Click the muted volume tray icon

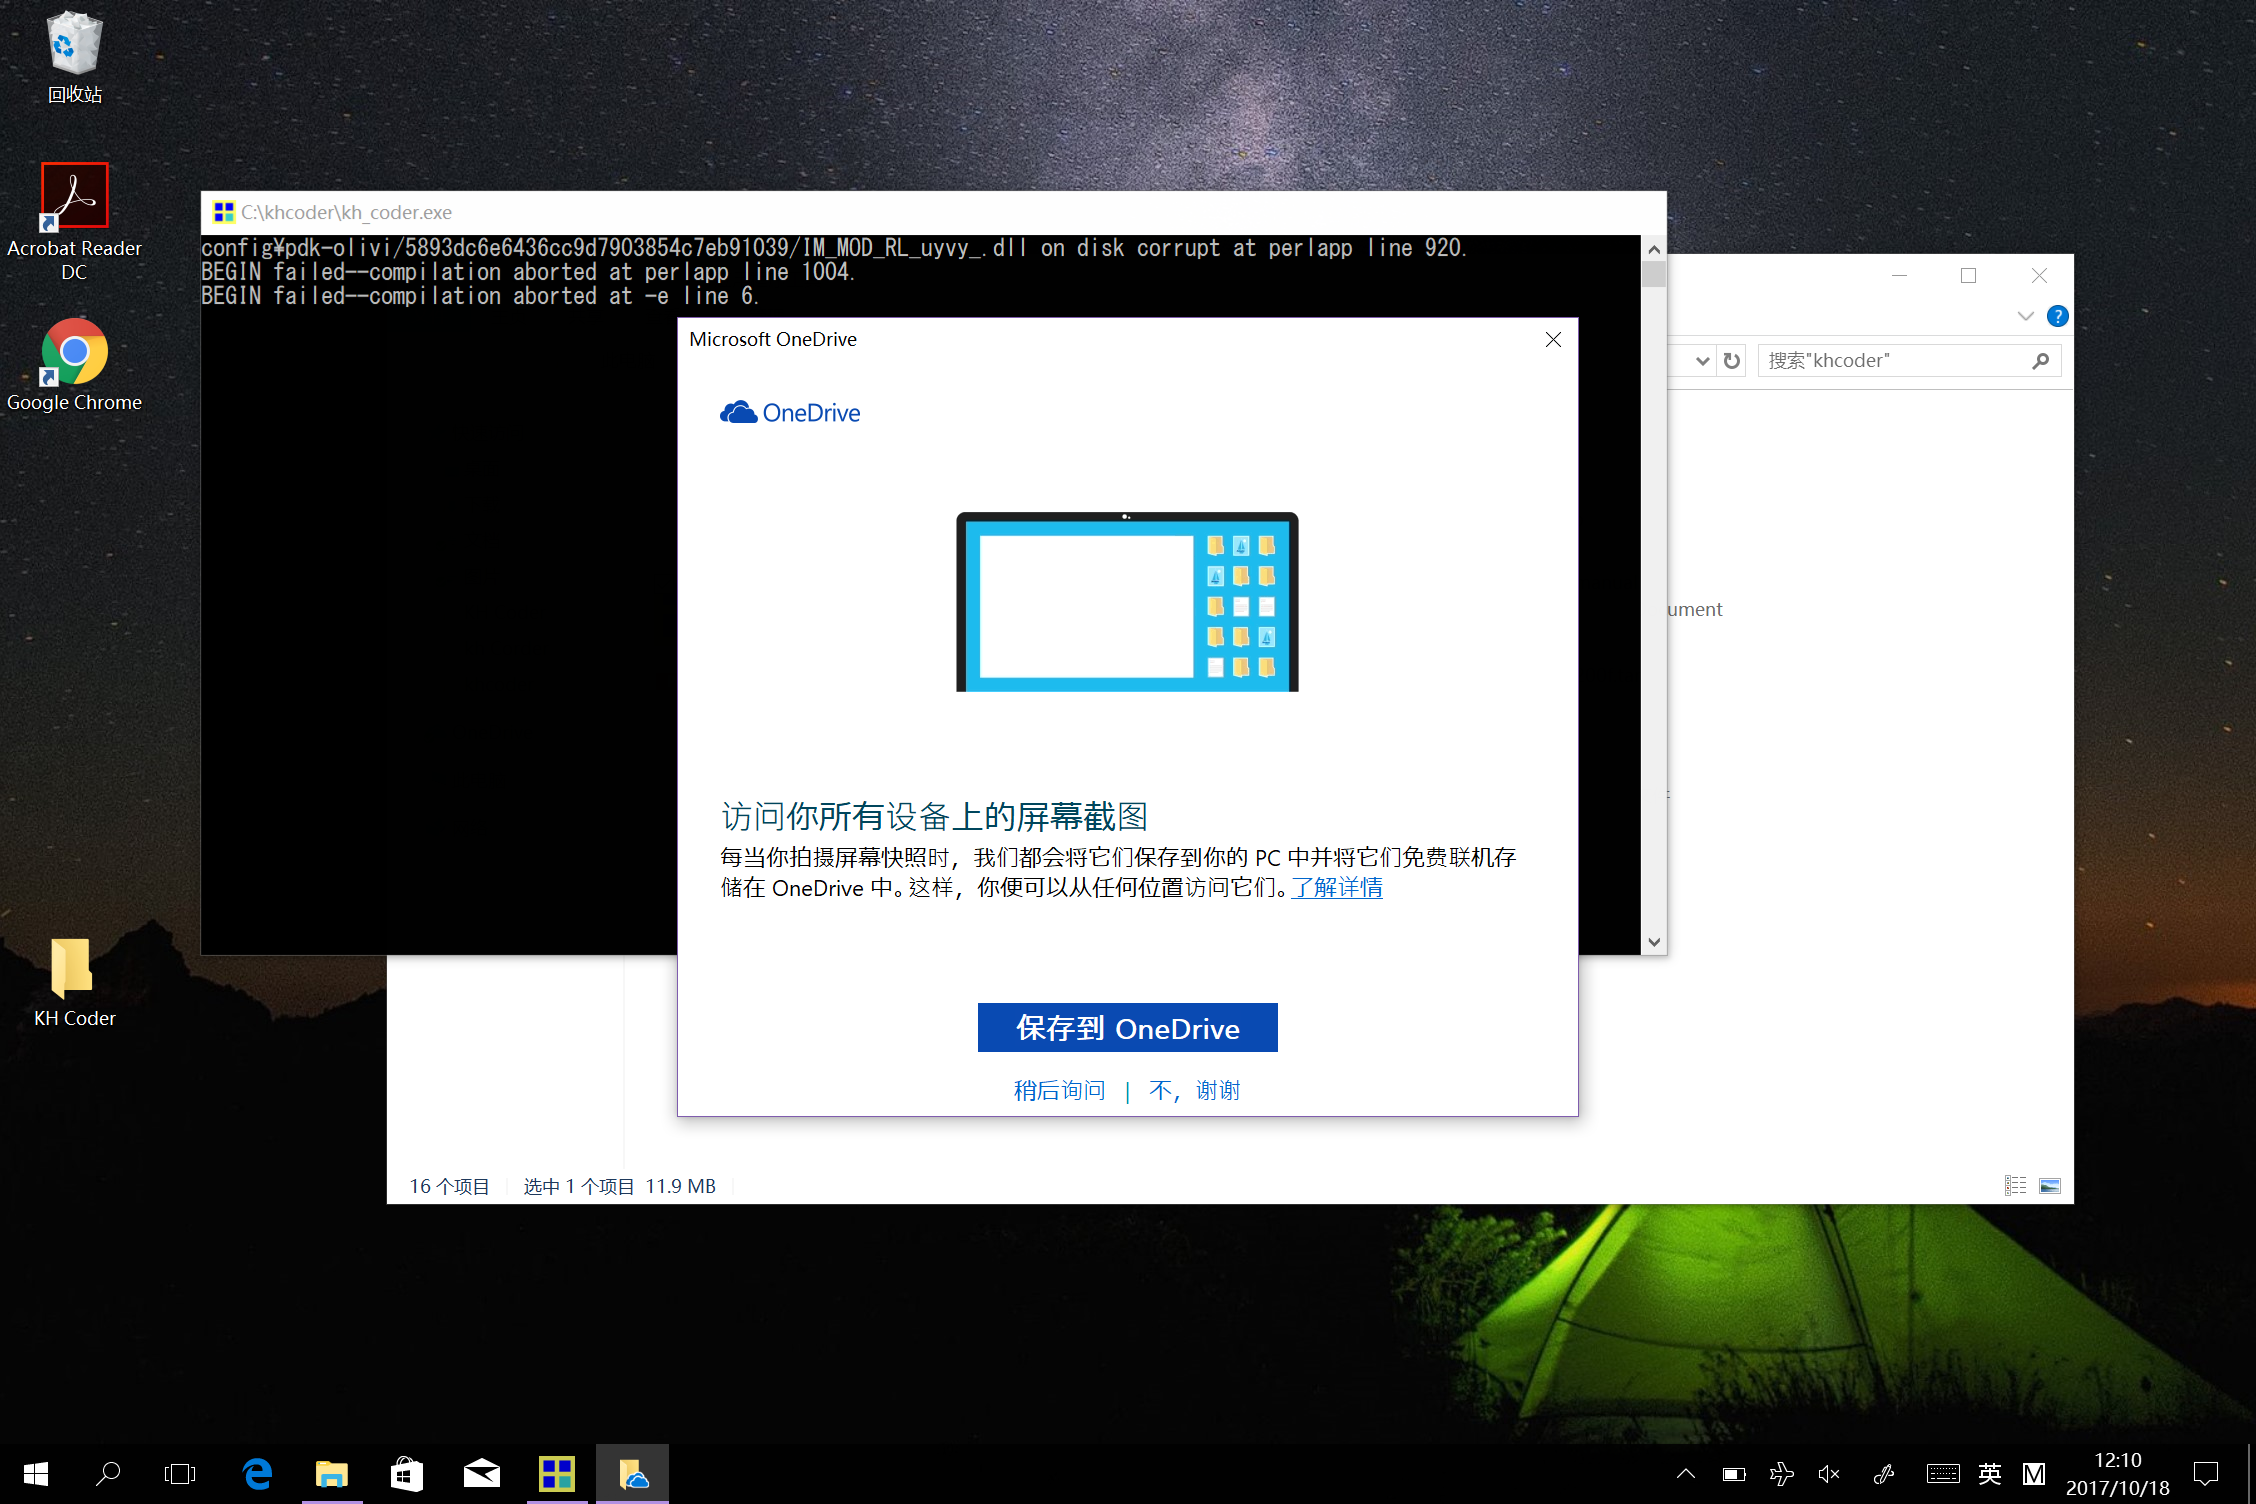[1829, 1473]
